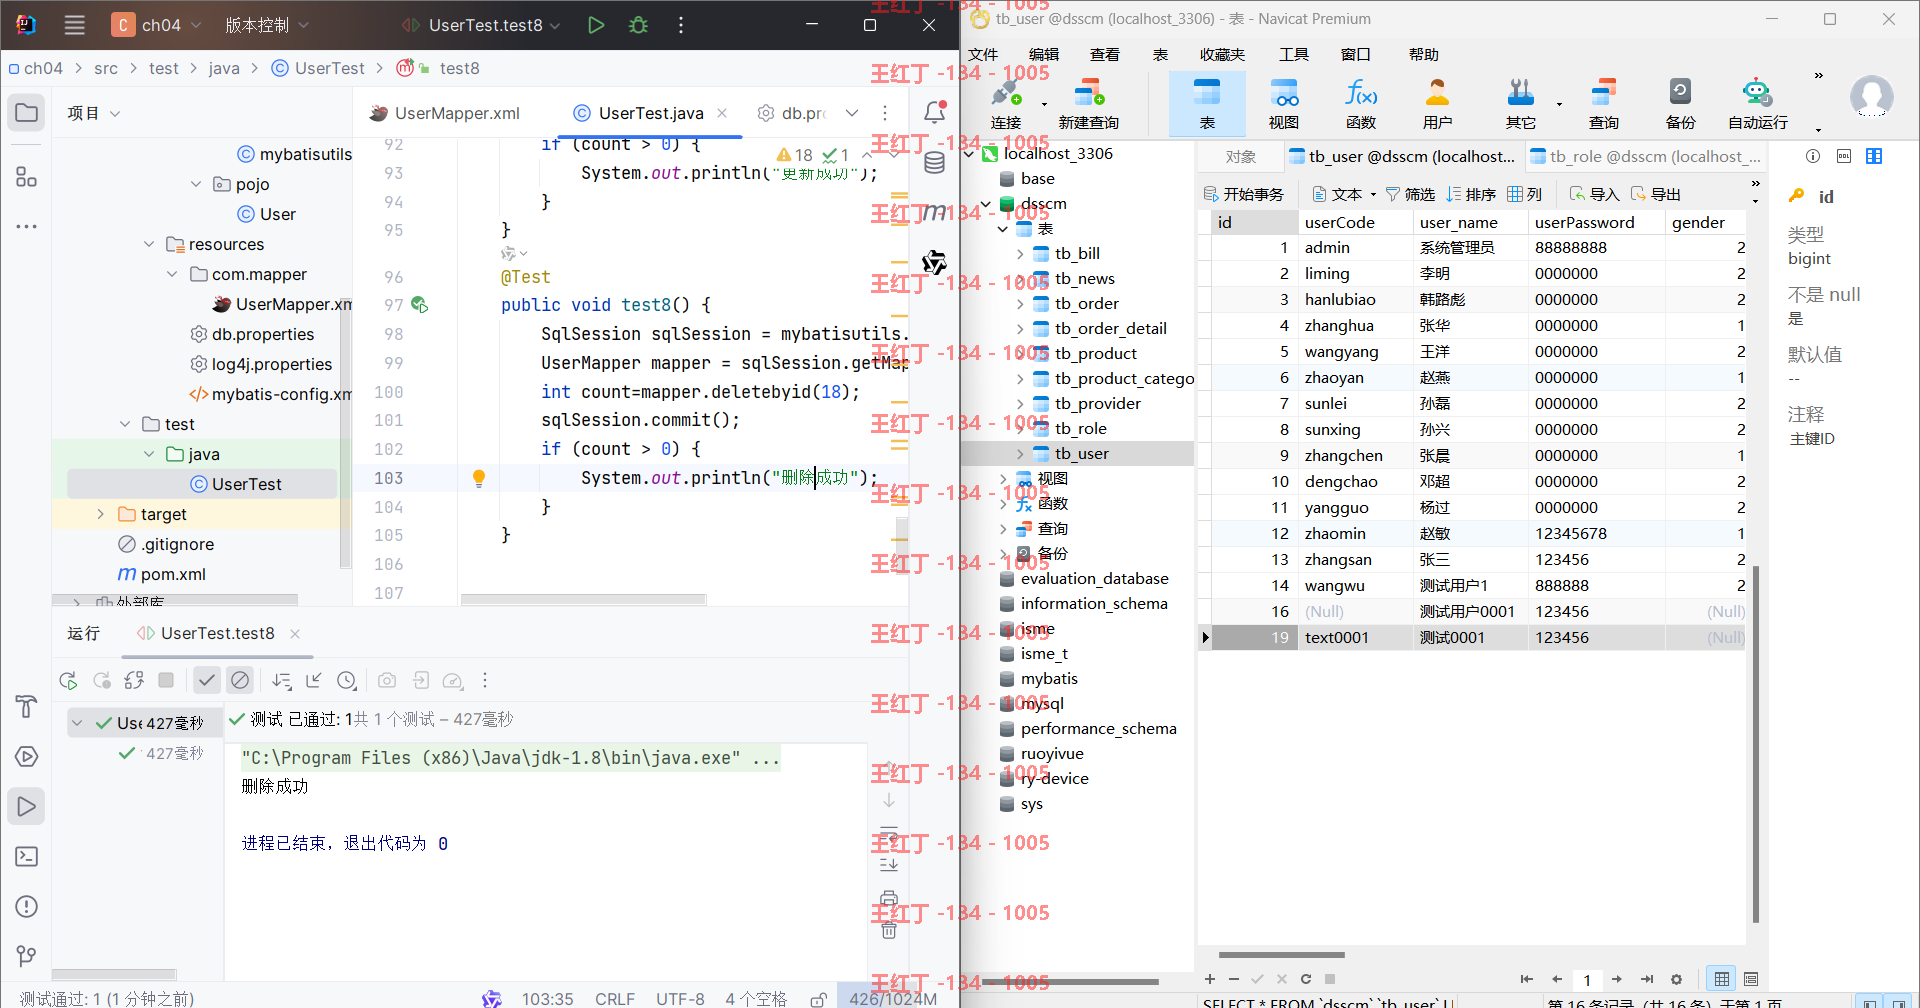Open the ch04 project dropdown

(x=158, y=25)
